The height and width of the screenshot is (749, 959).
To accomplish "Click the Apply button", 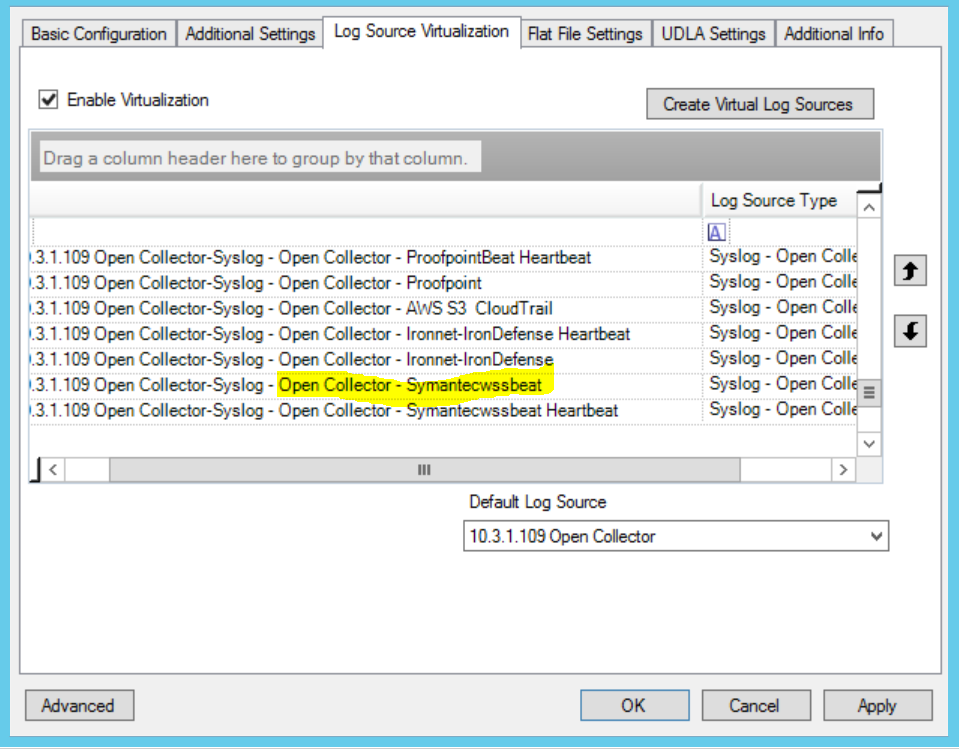I will coord(877,705).
